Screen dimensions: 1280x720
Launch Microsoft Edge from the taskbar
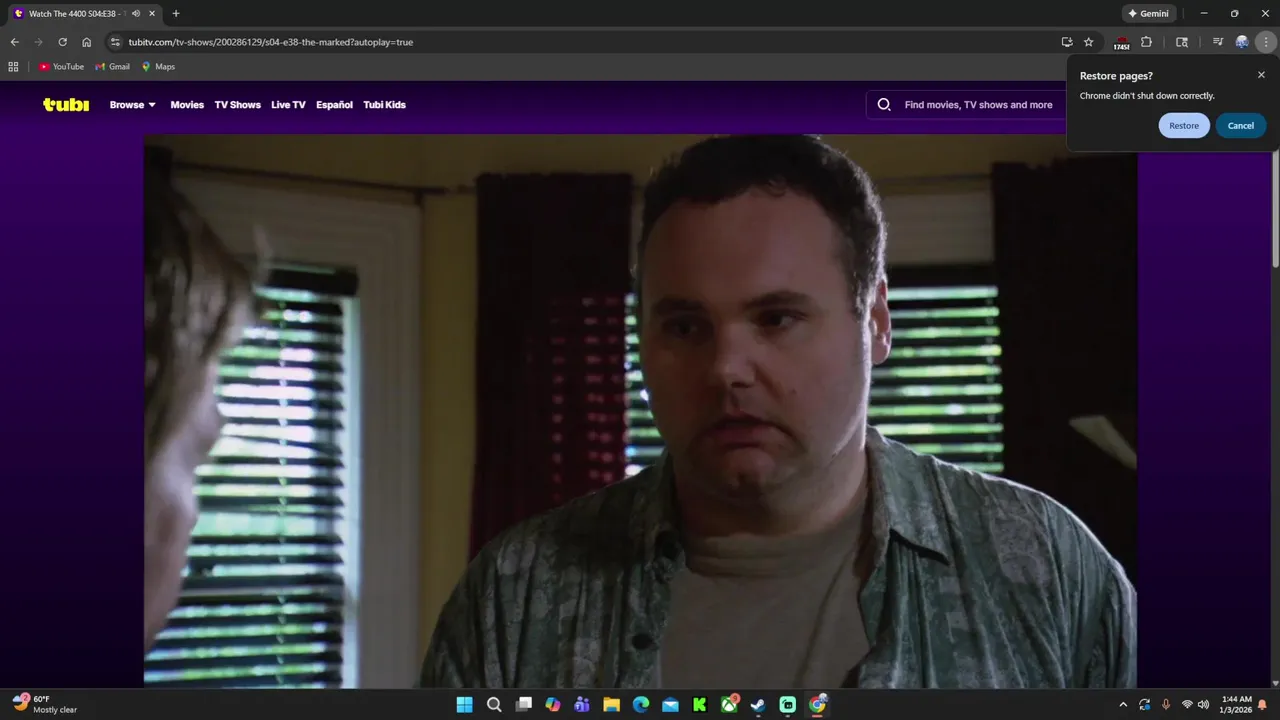[641, 705]
